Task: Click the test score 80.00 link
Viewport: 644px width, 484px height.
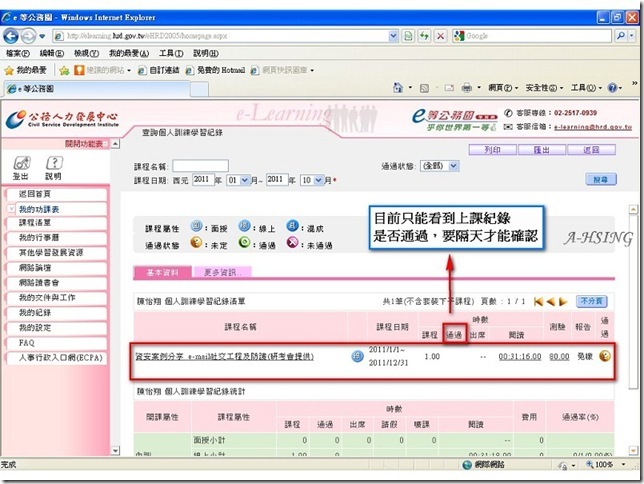Action: (559, 357)
